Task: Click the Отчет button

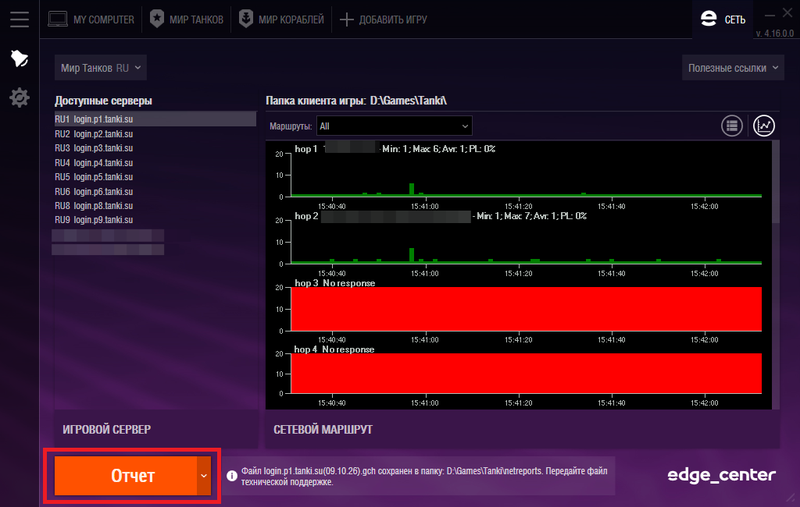Action: tap(126, 475)
